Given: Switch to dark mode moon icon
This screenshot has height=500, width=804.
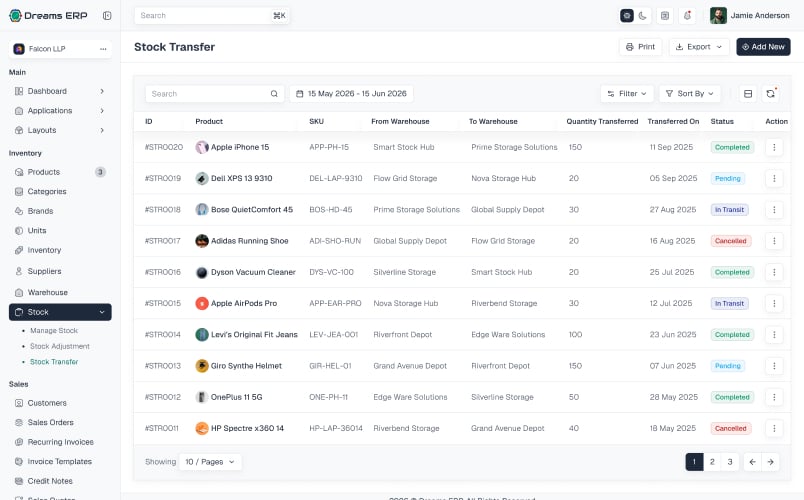Looking at the screenshot, I should (642, 15).
